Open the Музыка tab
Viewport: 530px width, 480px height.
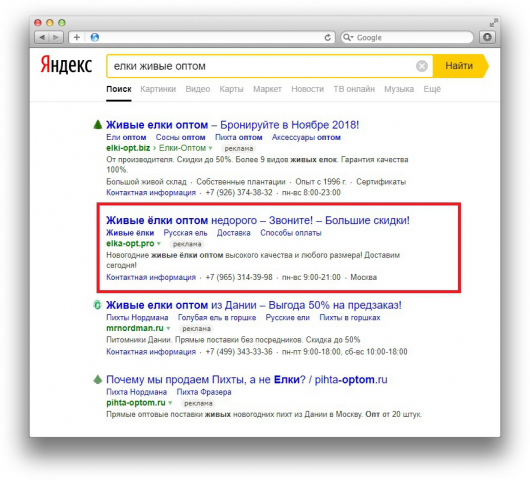(399, 89)
